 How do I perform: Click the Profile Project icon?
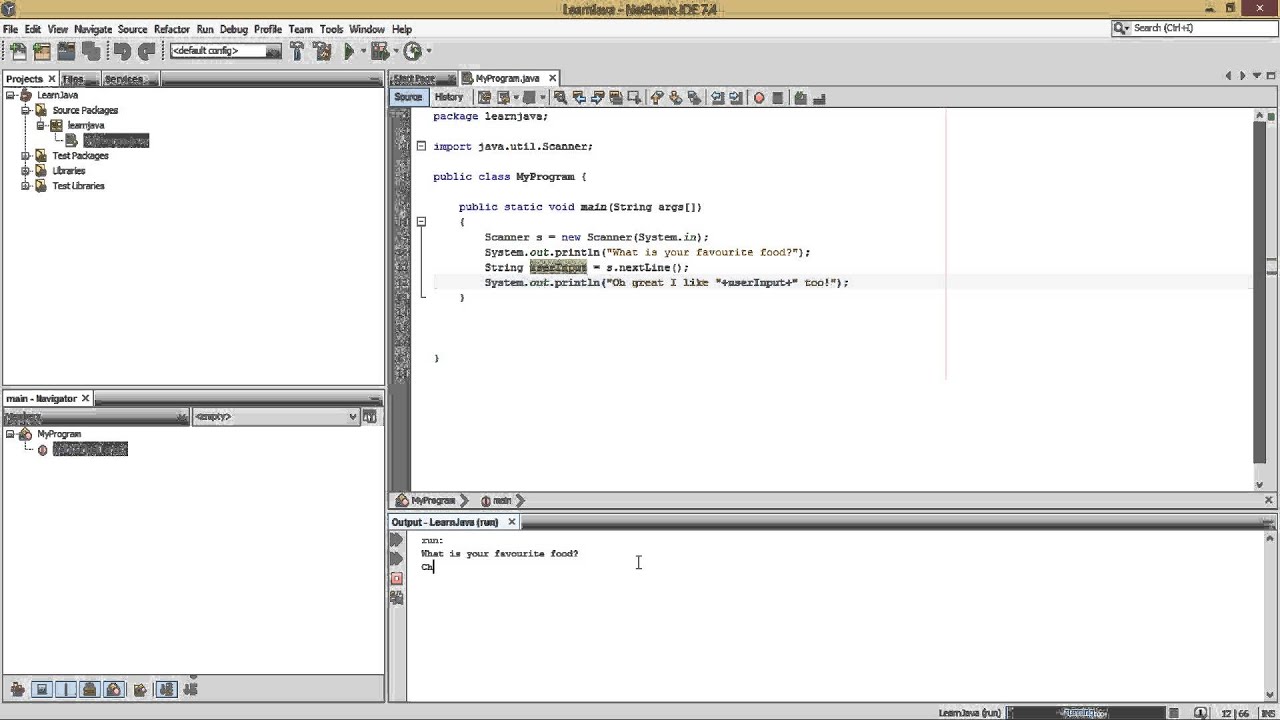[x=412, y=51]
